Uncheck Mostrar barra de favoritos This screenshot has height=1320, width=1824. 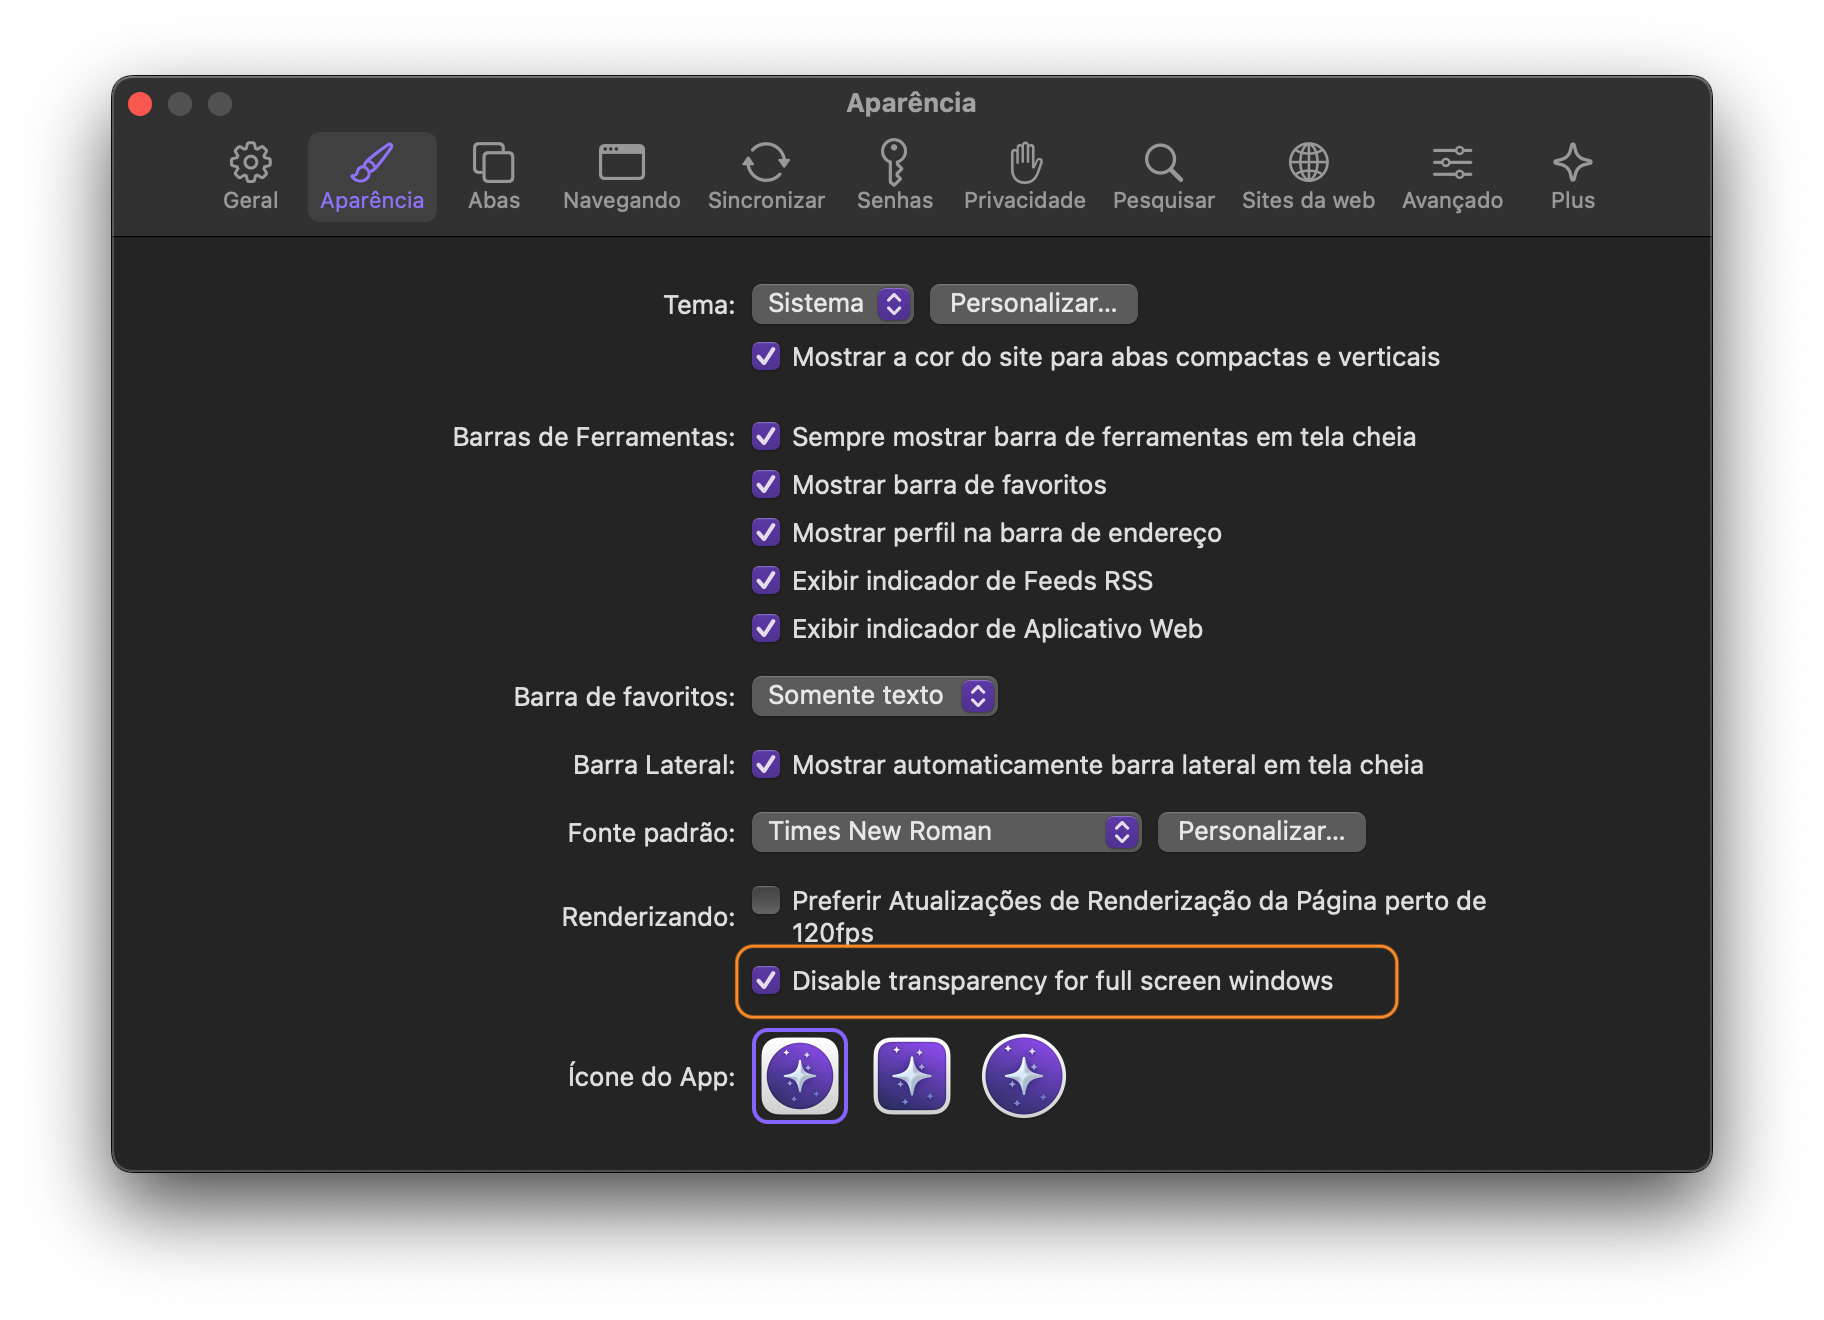click(x=766, y=485)
